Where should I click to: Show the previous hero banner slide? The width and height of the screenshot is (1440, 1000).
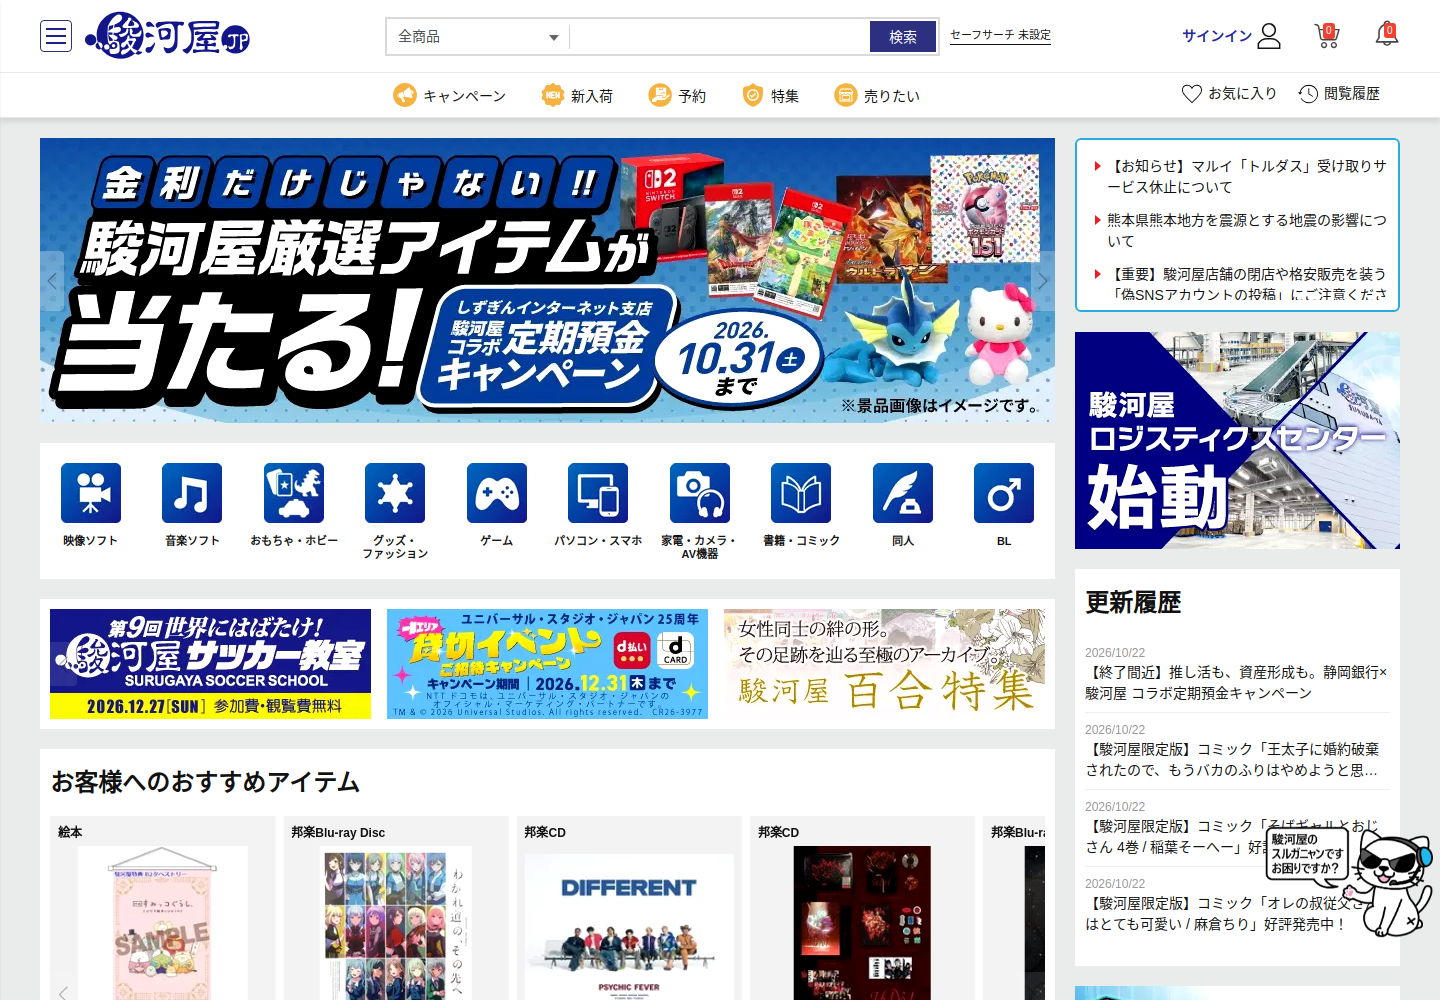point(52,280)
